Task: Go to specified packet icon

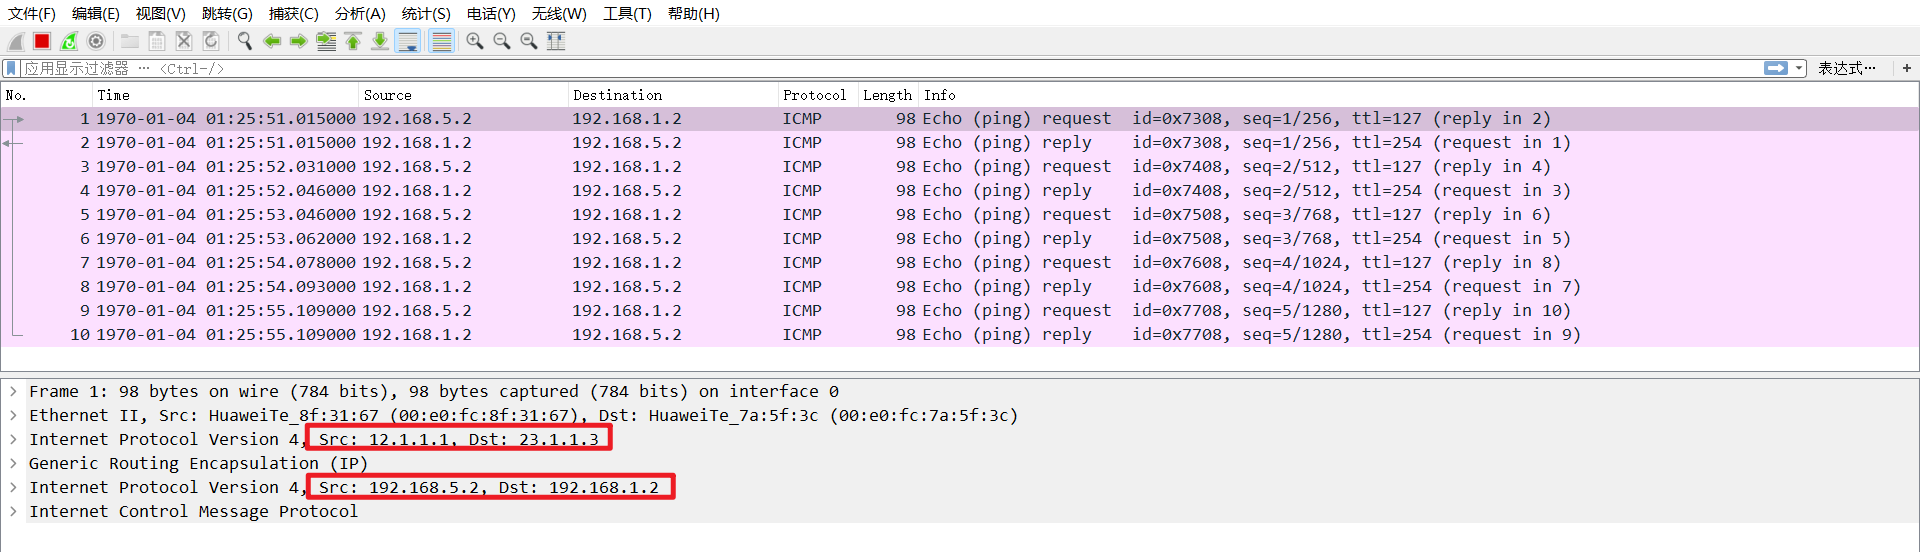Action: (x=326, y=41)
